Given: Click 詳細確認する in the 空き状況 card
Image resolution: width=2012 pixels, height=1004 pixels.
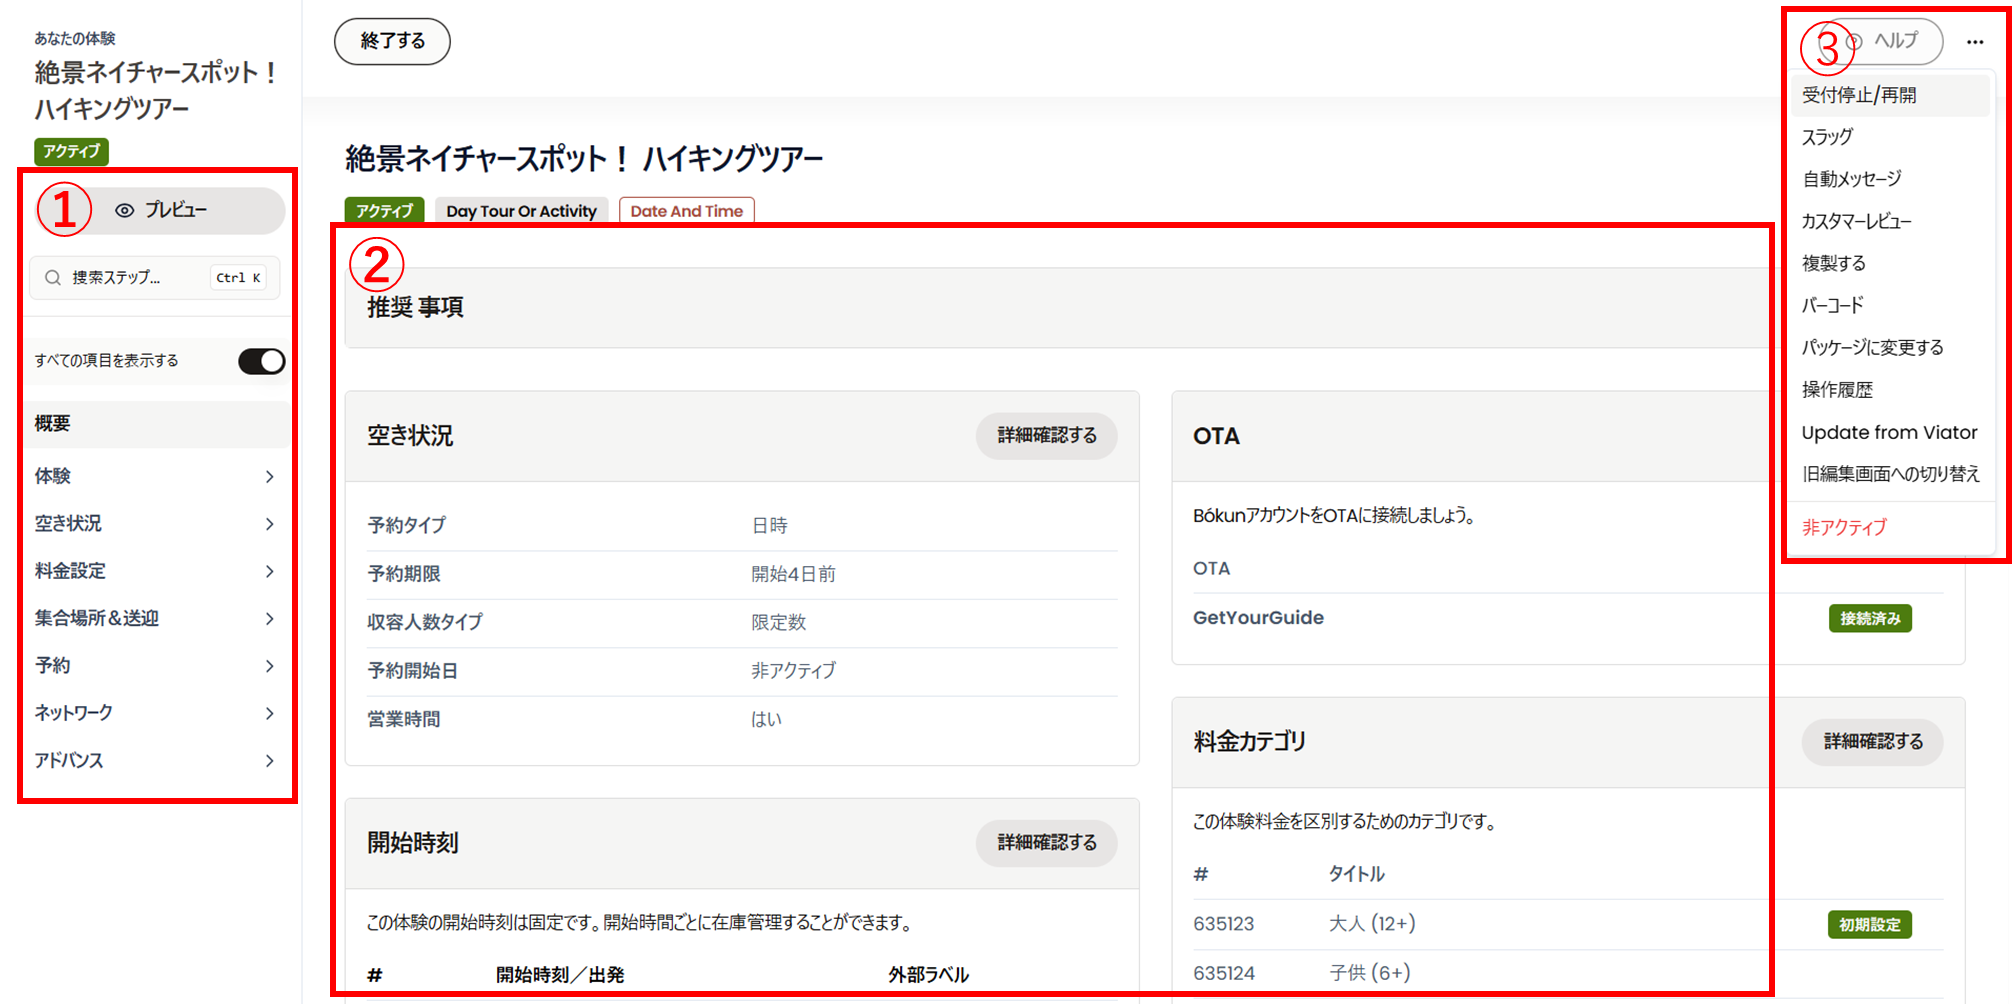Looking at the screenshot, I should click(x=1046, y=436).
